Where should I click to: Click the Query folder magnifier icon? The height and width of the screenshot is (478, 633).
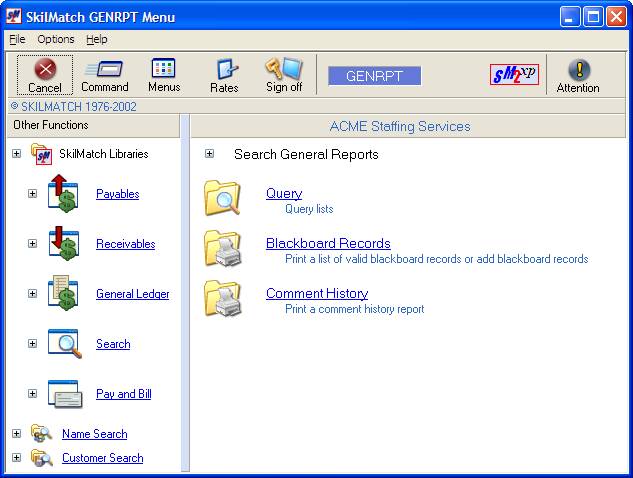click(x=223, y=198)
